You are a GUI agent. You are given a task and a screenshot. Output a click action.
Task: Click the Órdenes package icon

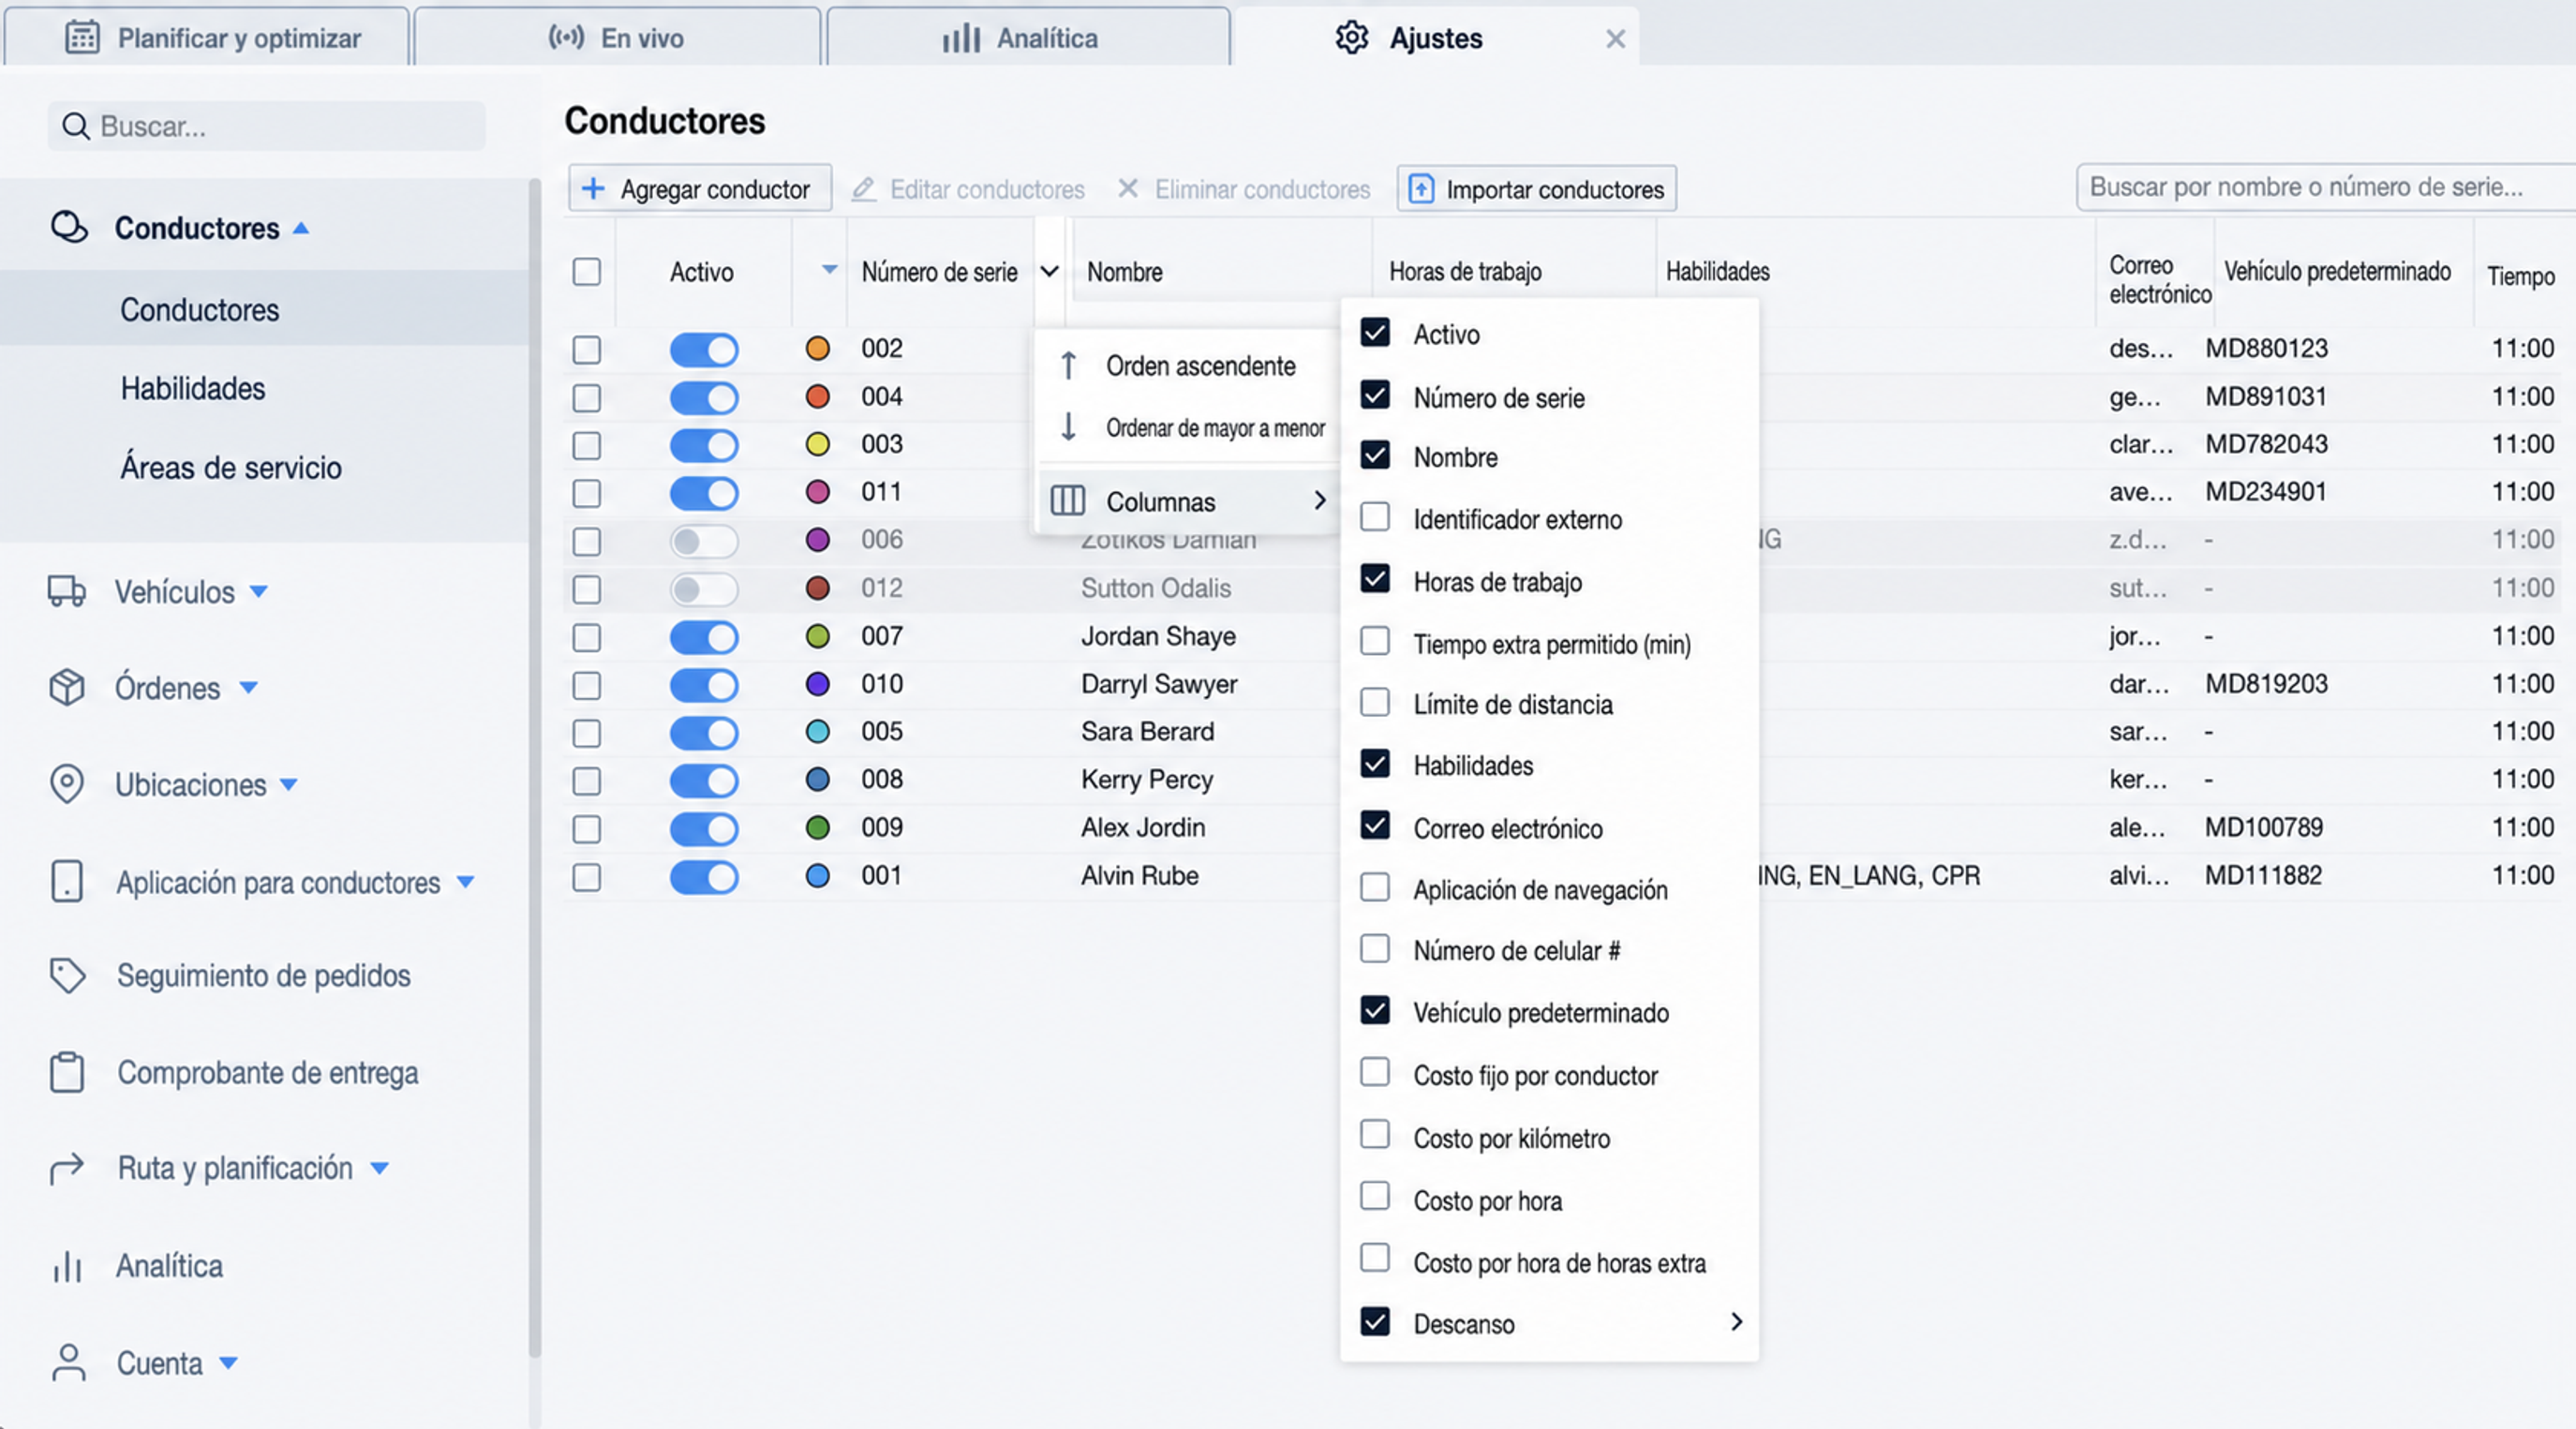(67, 688)
